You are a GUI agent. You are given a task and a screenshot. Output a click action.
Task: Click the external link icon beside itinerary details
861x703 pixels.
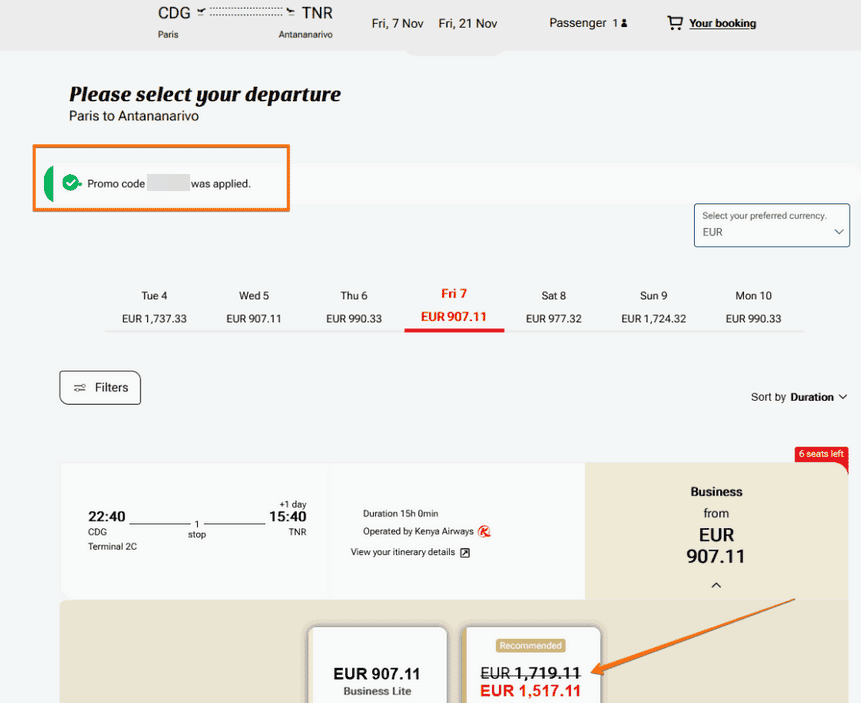click(465, 553)
